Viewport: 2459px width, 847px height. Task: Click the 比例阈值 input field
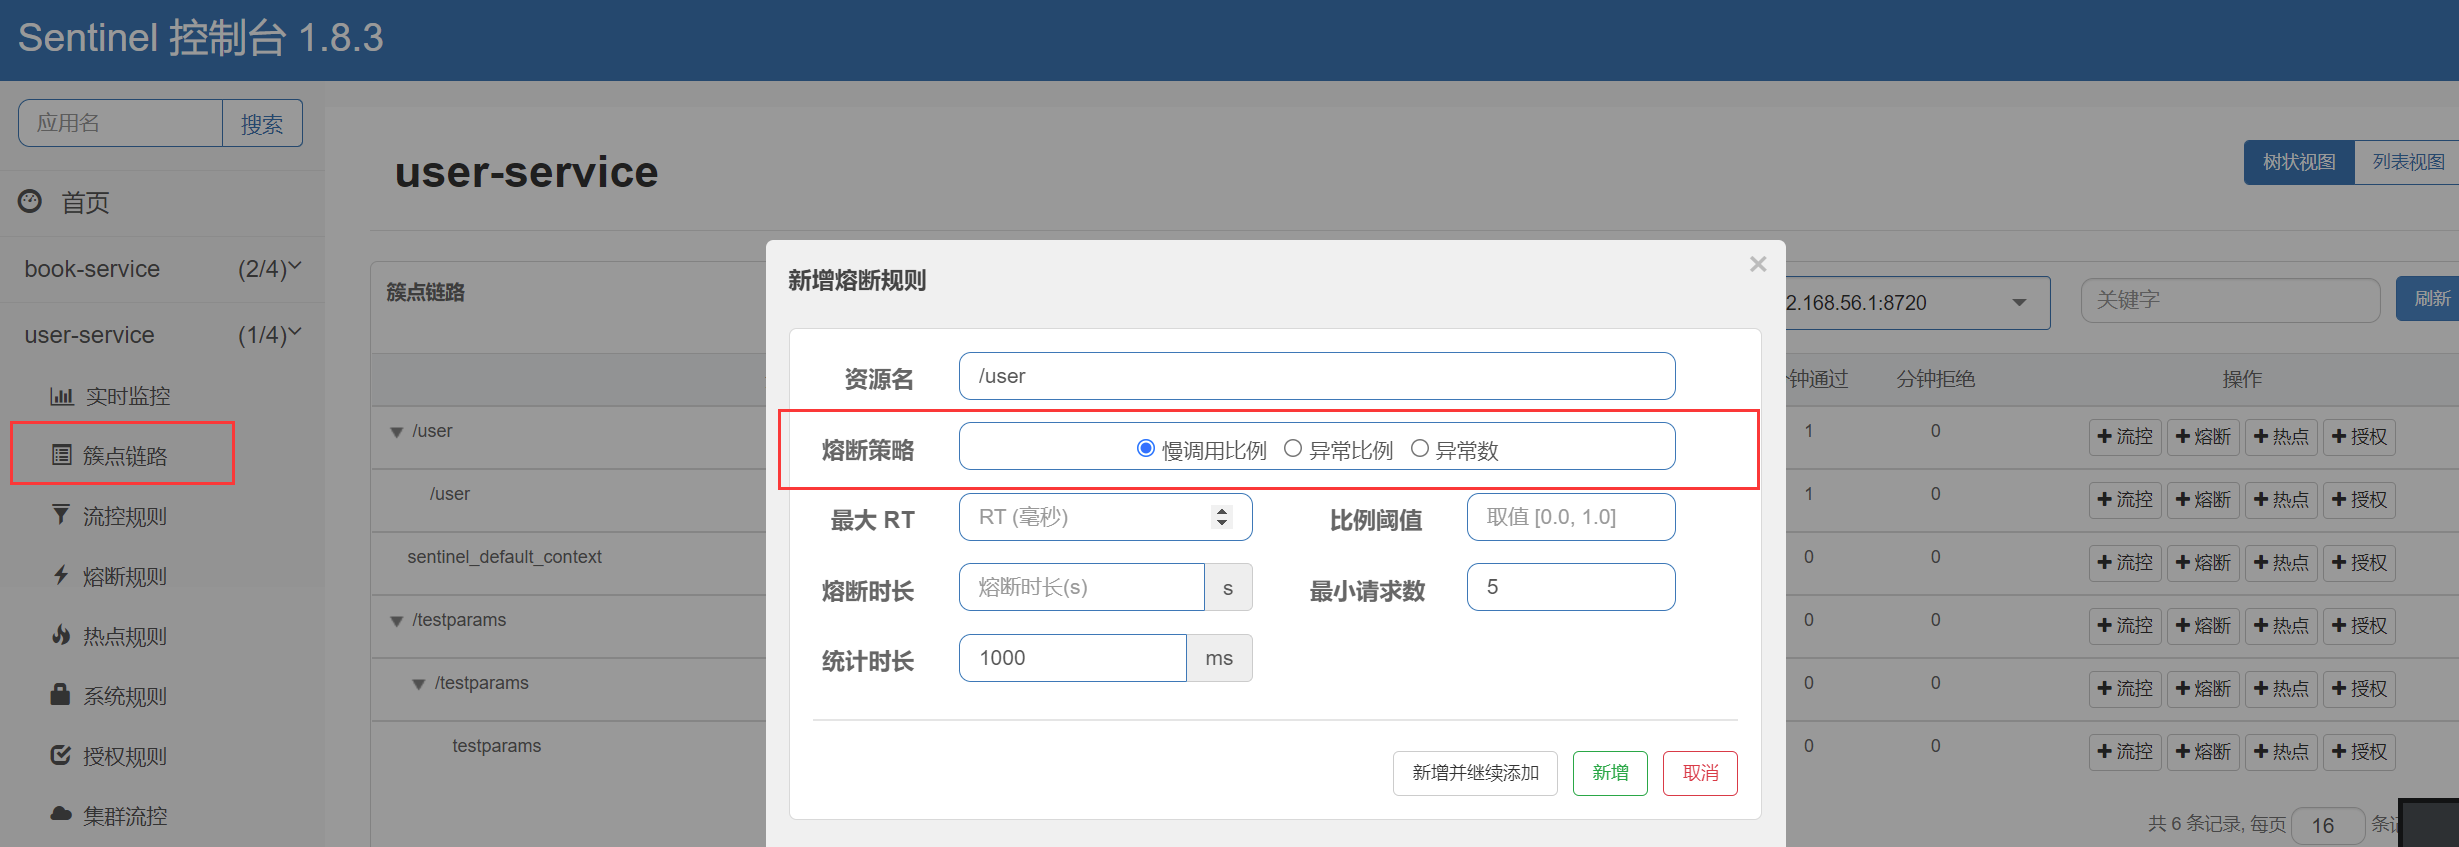tap(1571, 517)
